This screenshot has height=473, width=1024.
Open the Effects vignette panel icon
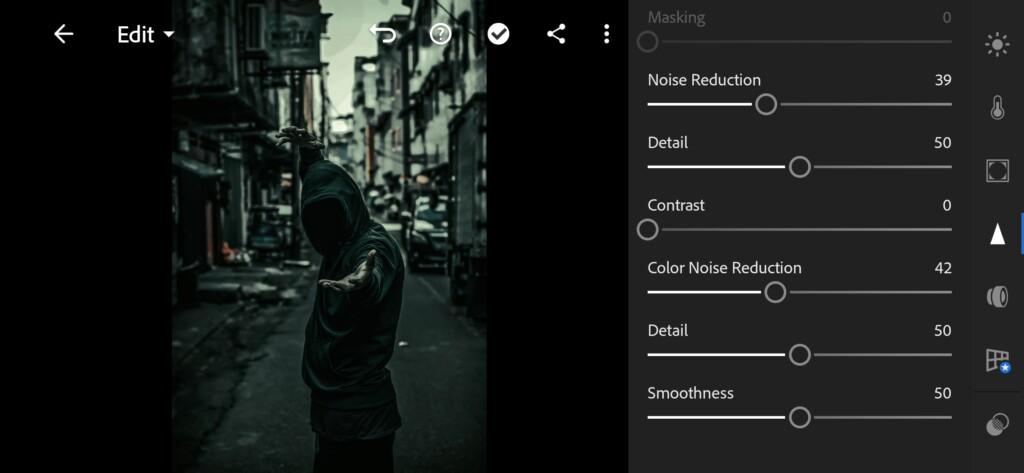pyautogui.click(x=997, y=171)
